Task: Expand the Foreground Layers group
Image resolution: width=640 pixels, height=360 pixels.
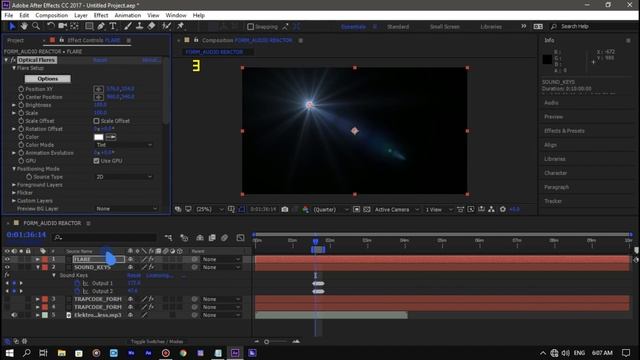Action: [14, 185]
